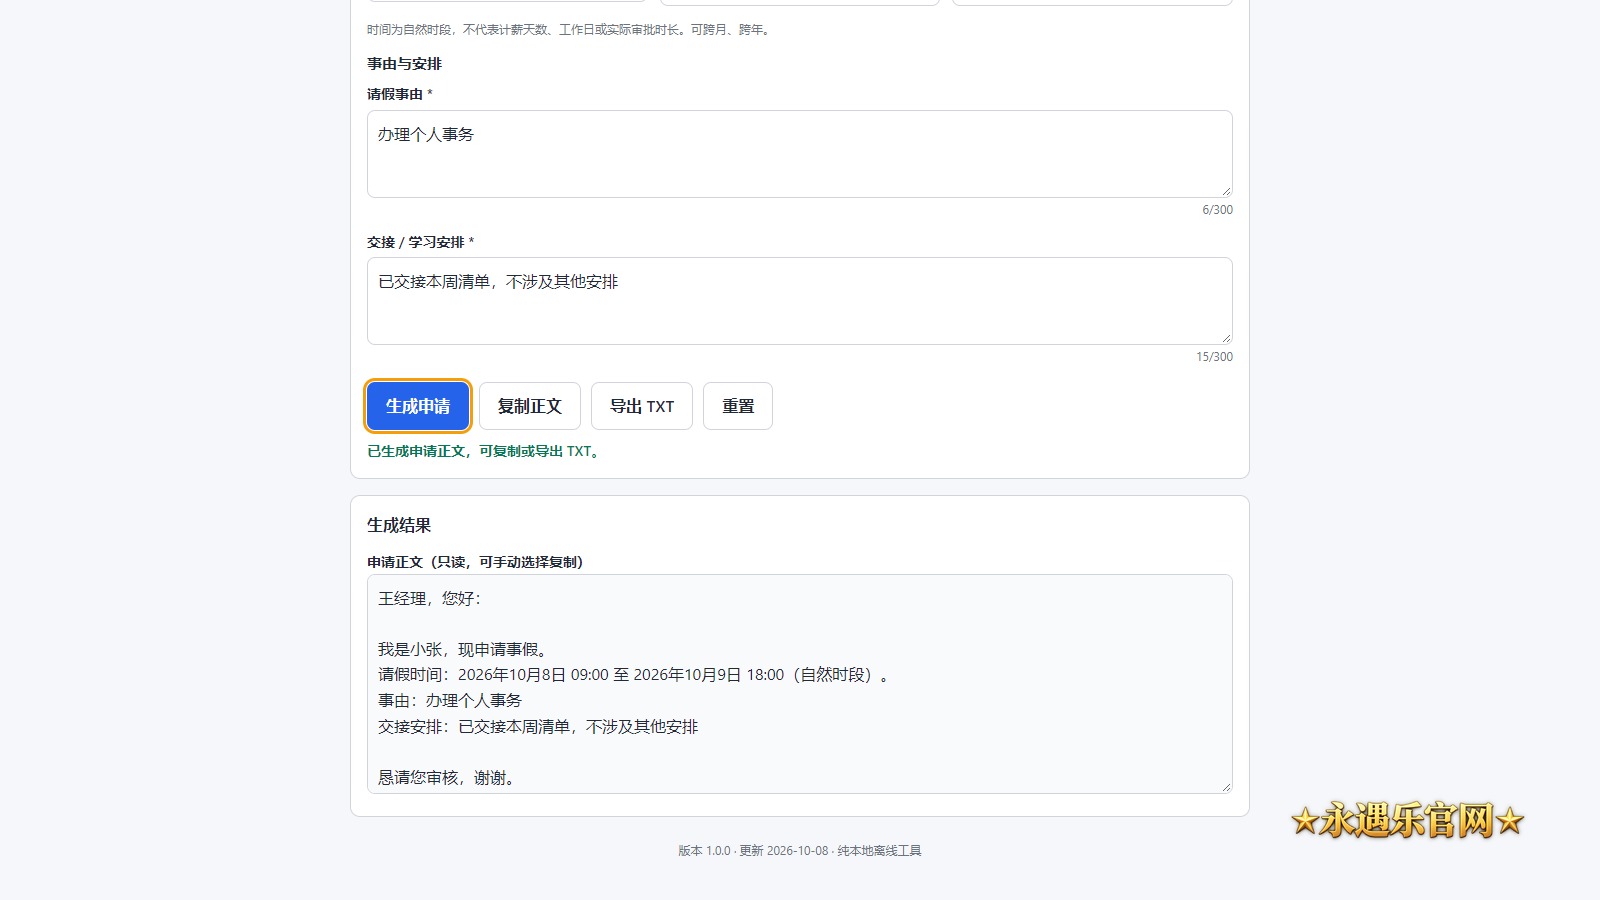Viewport: 1600px width, 900px height.
Task: Click status message 已生成申请正文
Action: pos(485,451)
